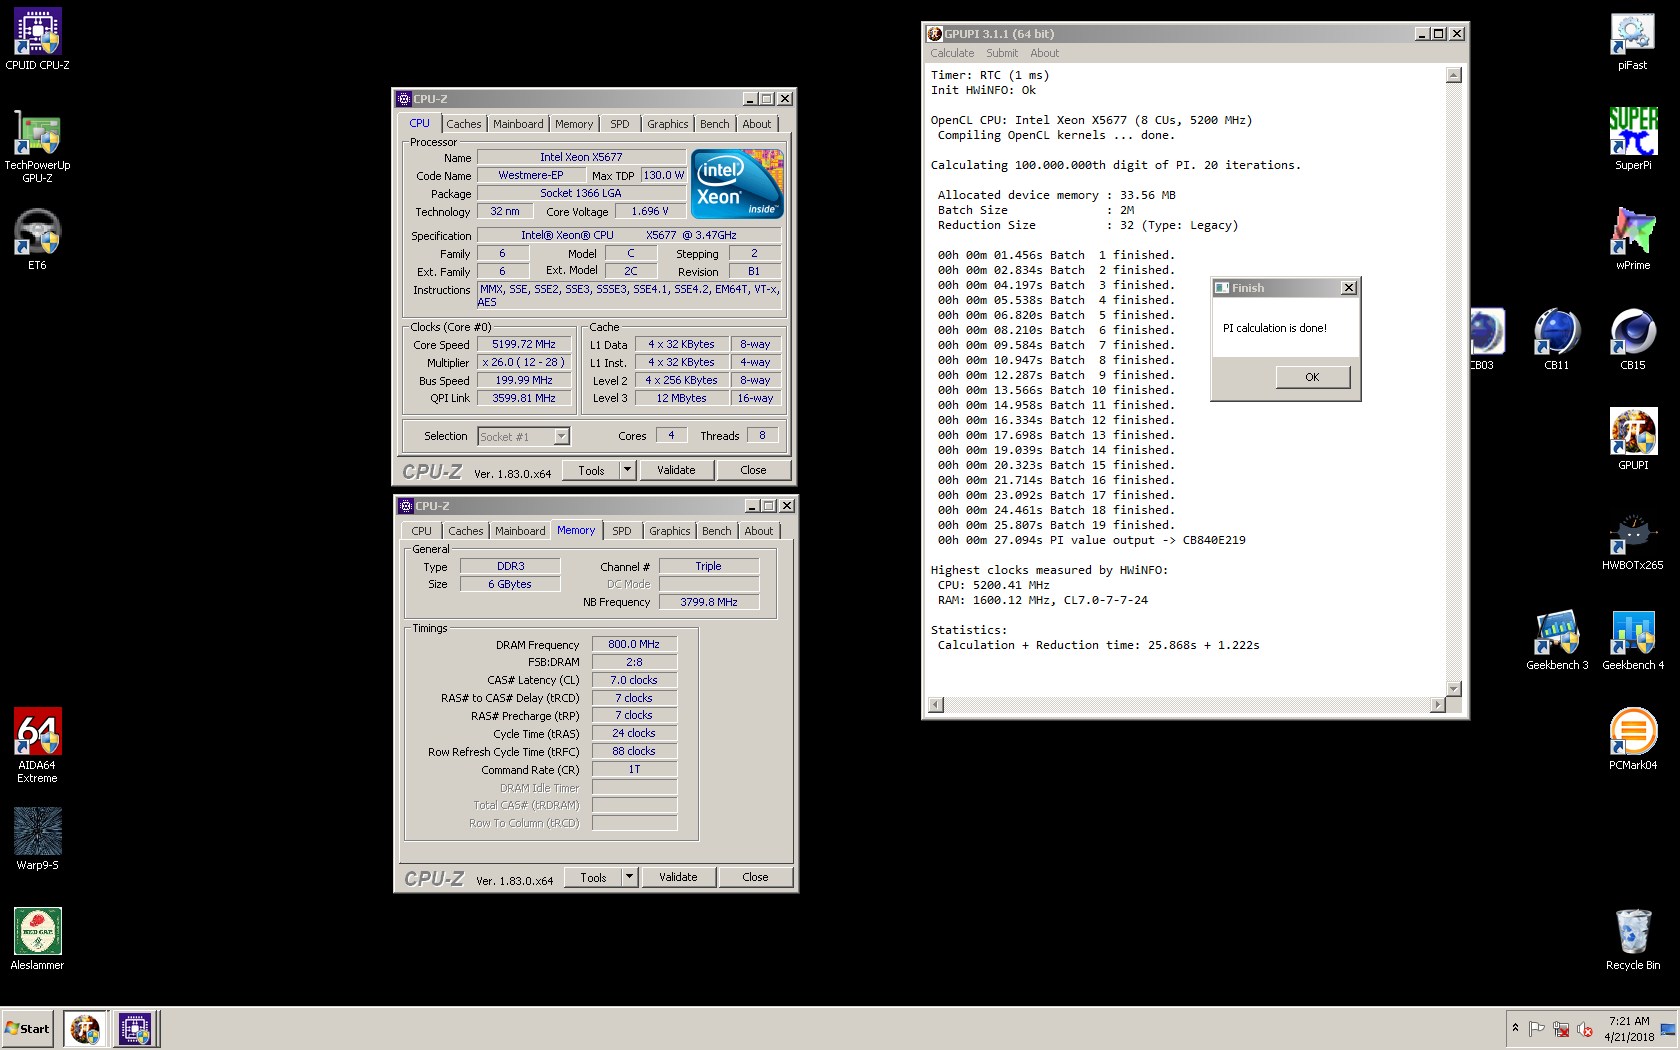The image size is (1680, 1050).
Task: Click Close in the lower CPU-Z window
Action: pyautogui.click(x=756, y=877)
